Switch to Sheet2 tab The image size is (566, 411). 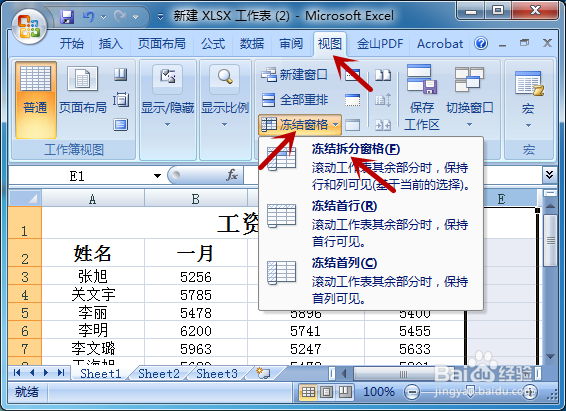159,374
